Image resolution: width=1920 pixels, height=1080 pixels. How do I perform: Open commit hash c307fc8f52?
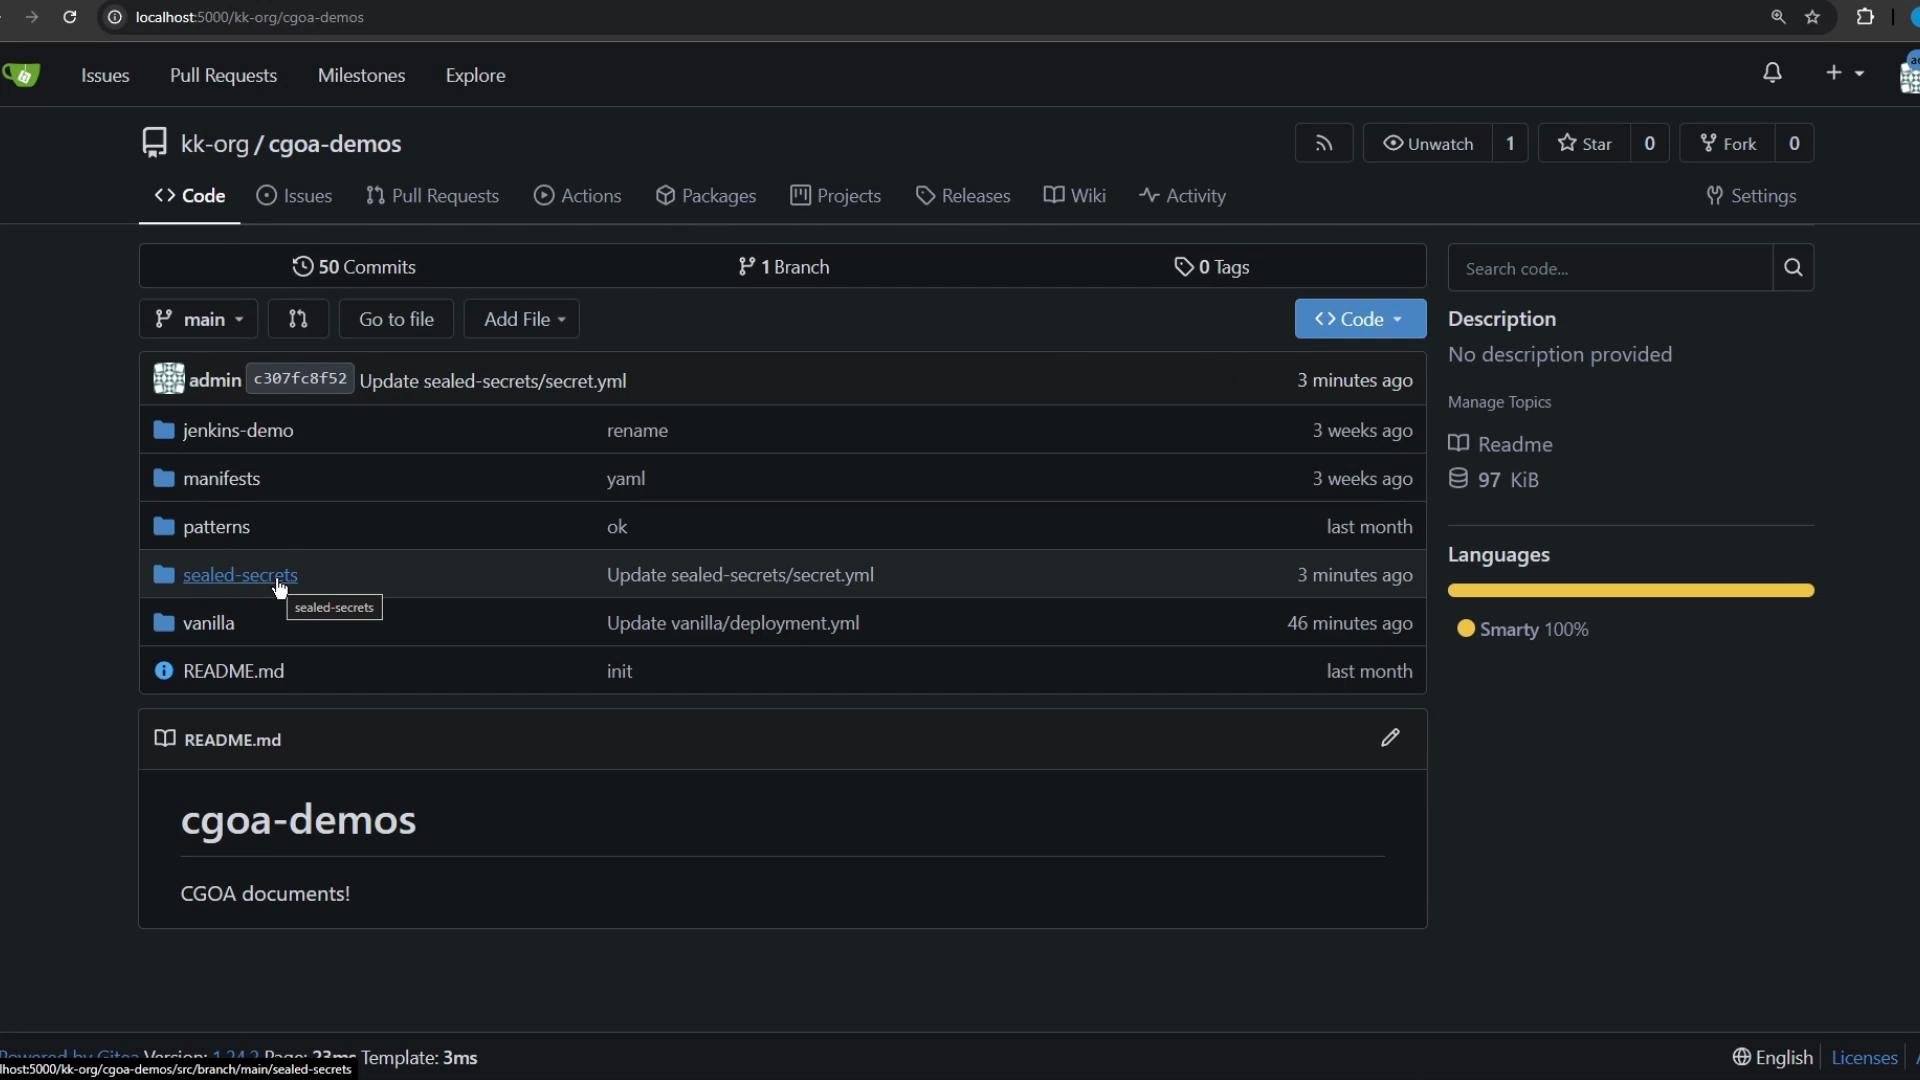300,379
